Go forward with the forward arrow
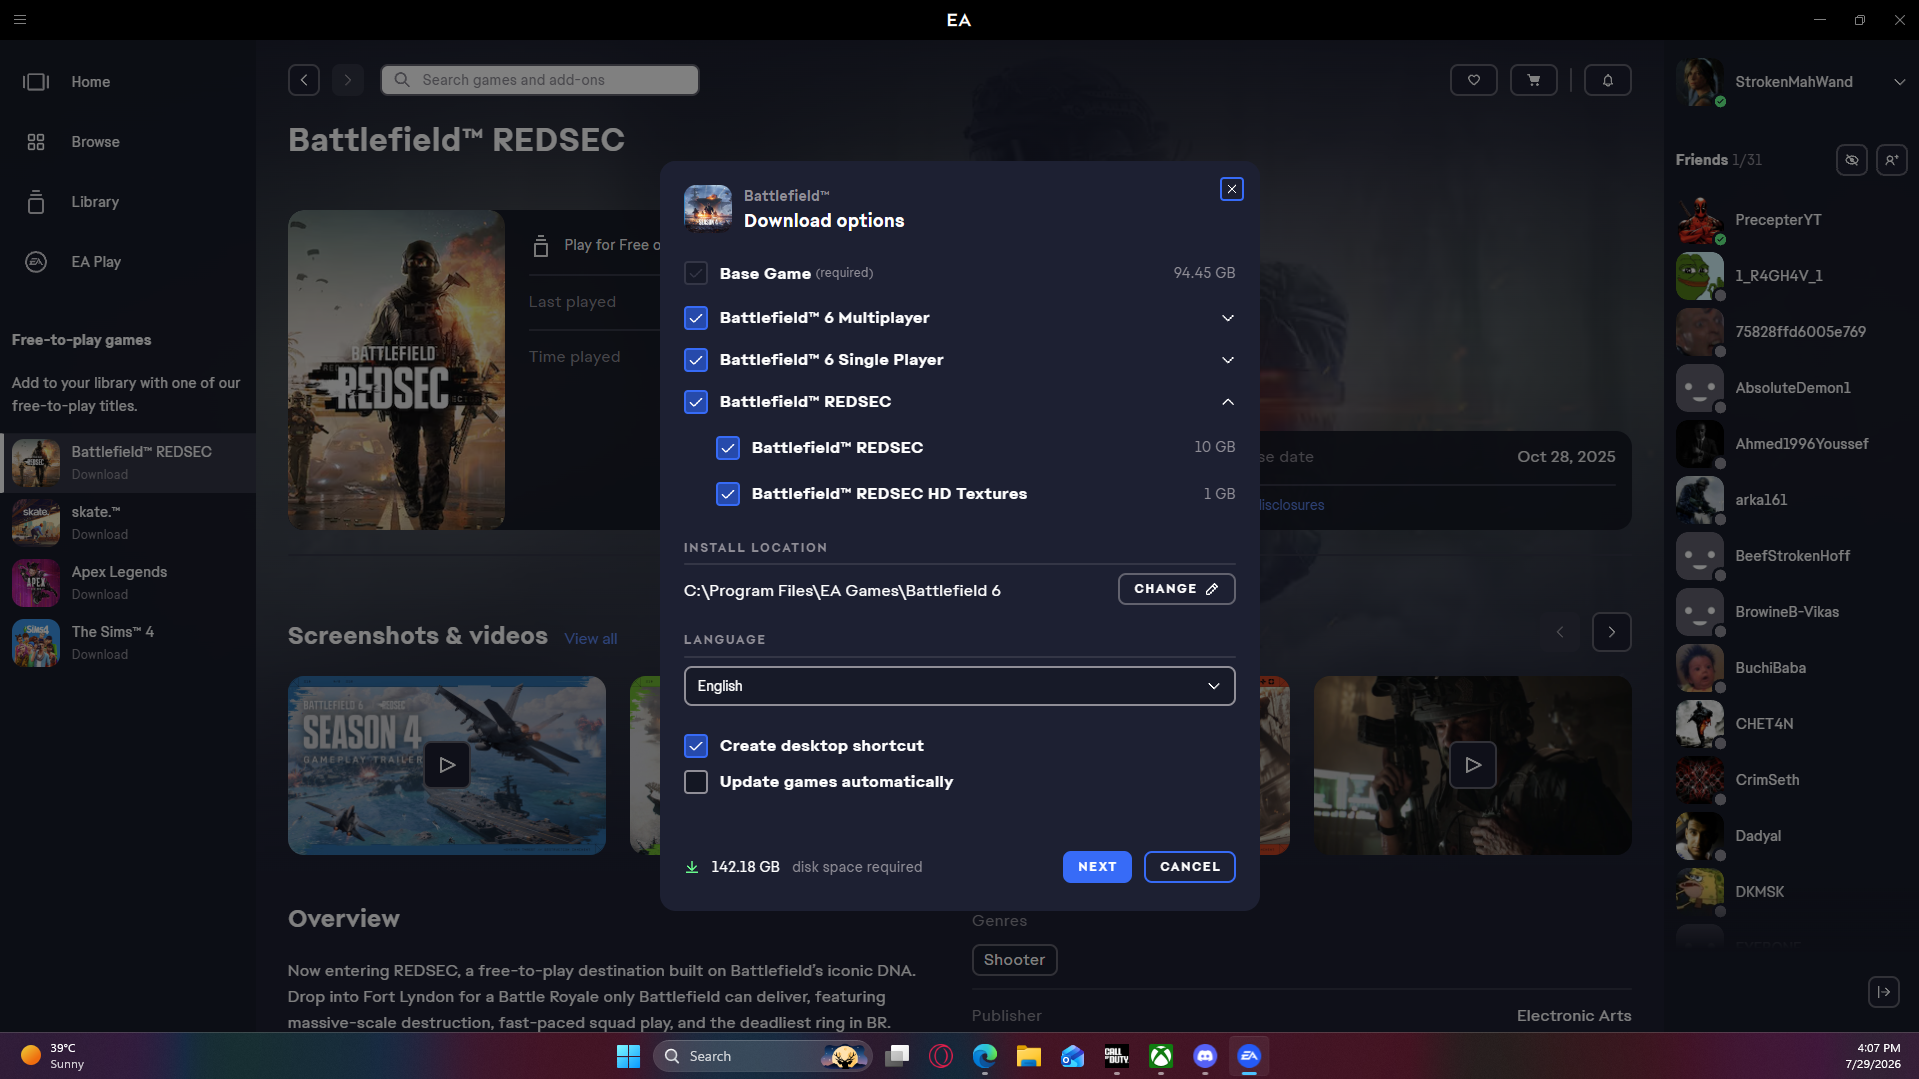The height and width of the screenshot is (1079, 1919). (347, 80)
